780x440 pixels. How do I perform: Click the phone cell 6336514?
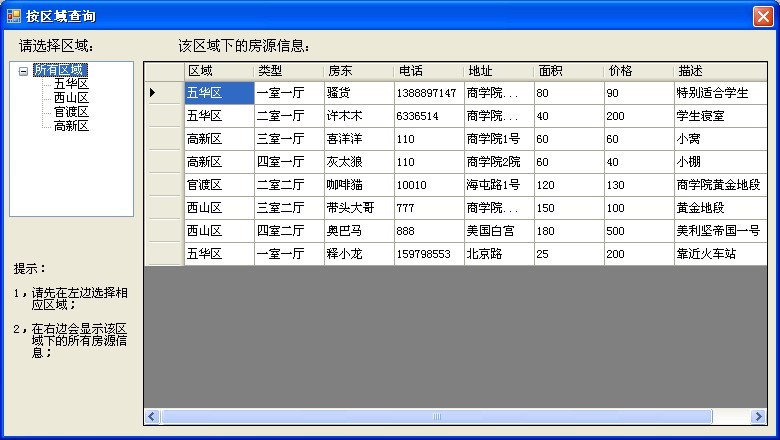429,116
